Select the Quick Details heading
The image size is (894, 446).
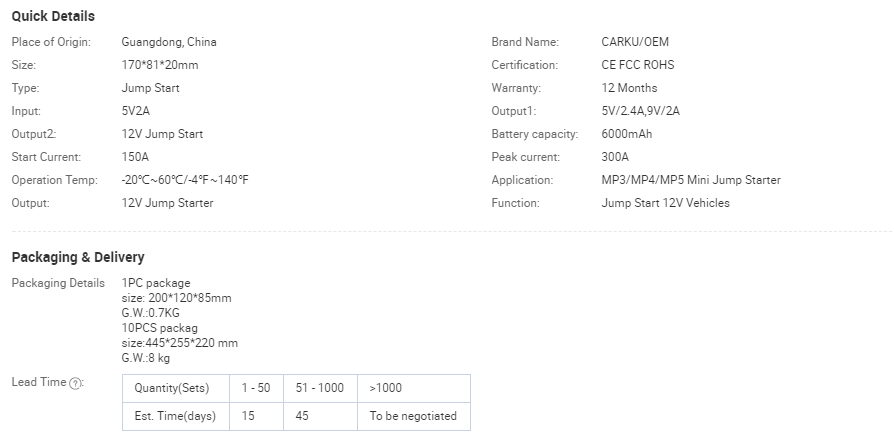click(53, 16)
